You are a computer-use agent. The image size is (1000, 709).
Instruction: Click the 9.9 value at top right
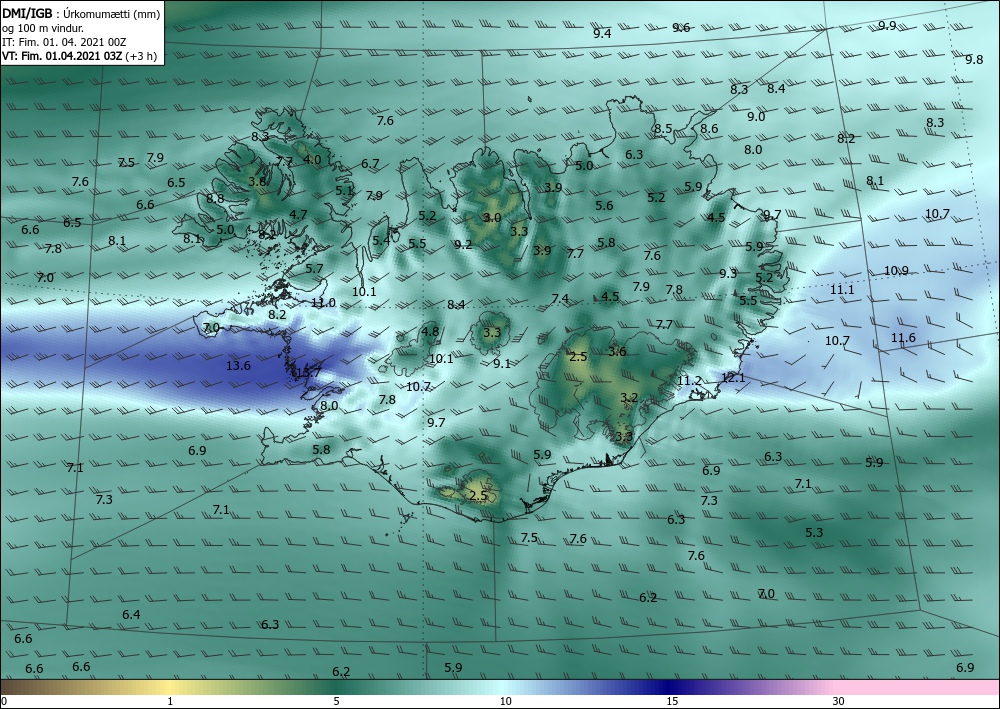point(887,26)
